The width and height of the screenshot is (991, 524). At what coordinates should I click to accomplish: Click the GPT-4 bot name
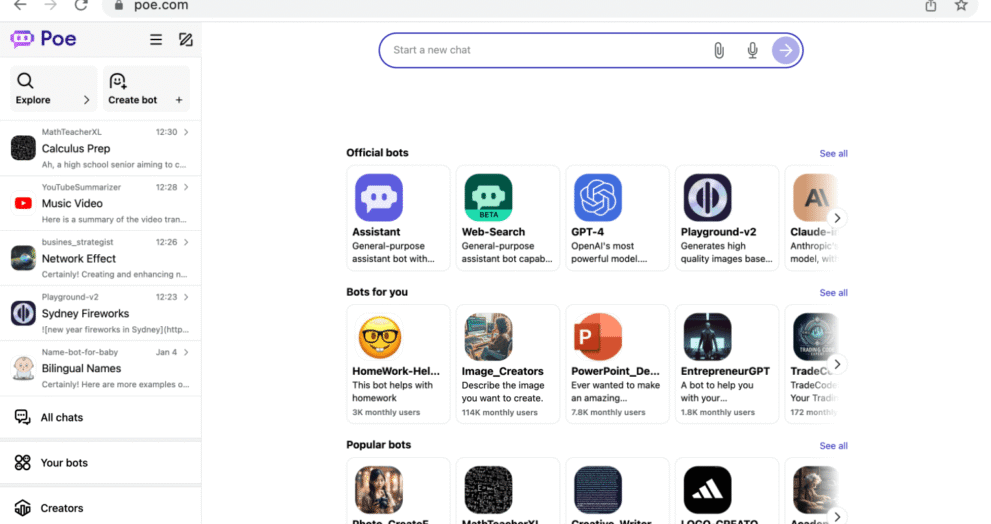pyautogui.click(x=587, y=232)
